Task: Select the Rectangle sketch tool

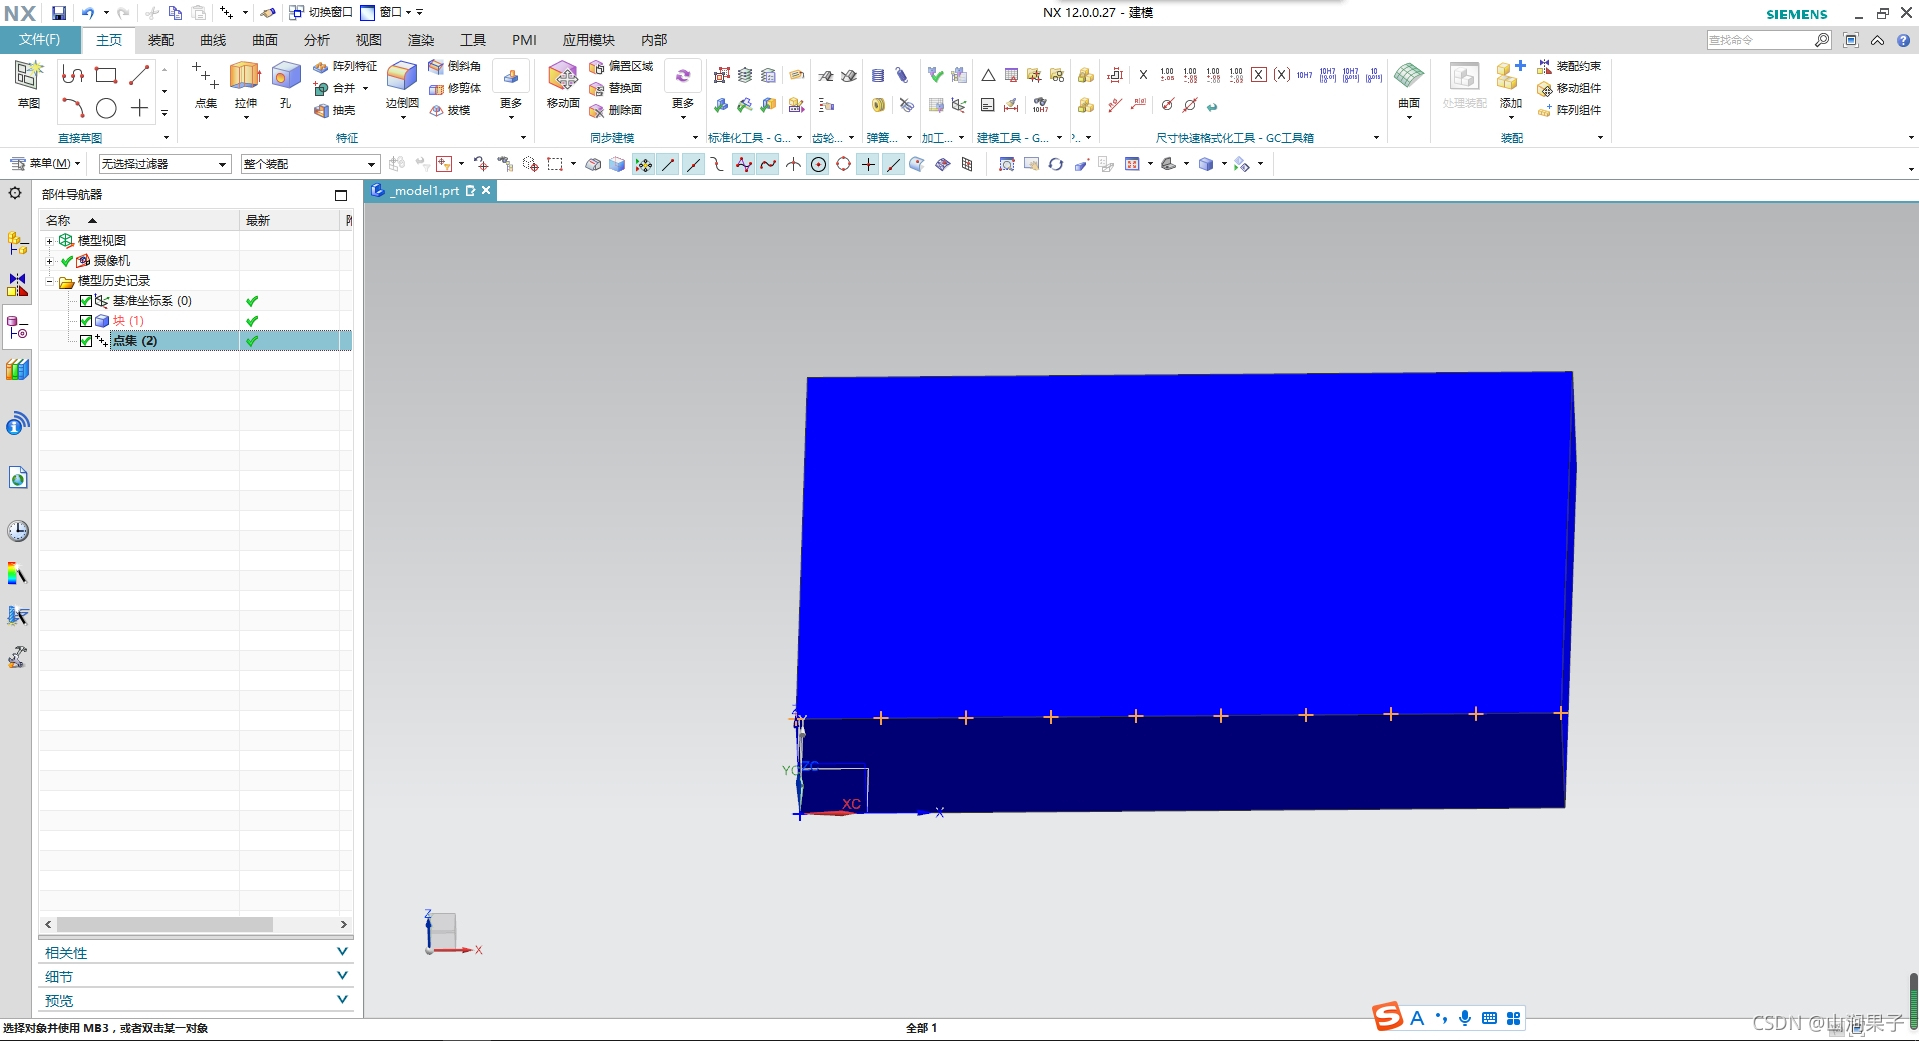Action: pos(106,75)
